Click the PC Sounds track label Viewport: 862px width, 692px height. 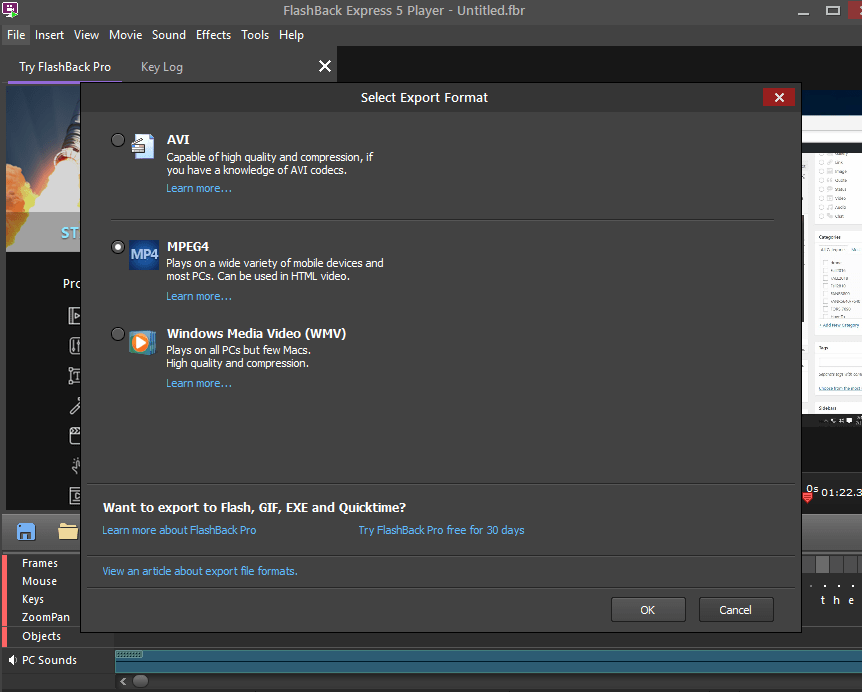(x=49, y=660)
